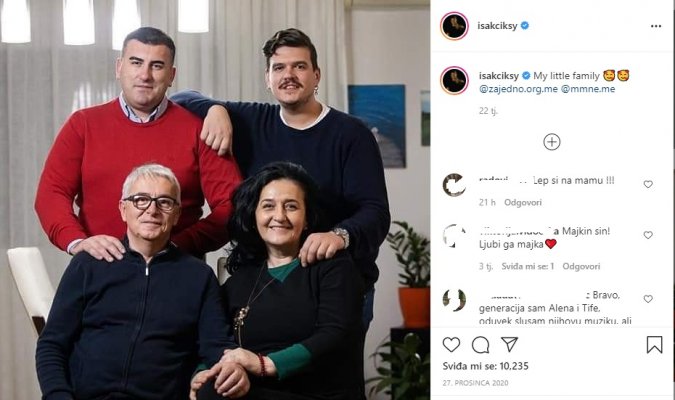View likes on 'Sviđa mi se: 1'

pos(528,267)
